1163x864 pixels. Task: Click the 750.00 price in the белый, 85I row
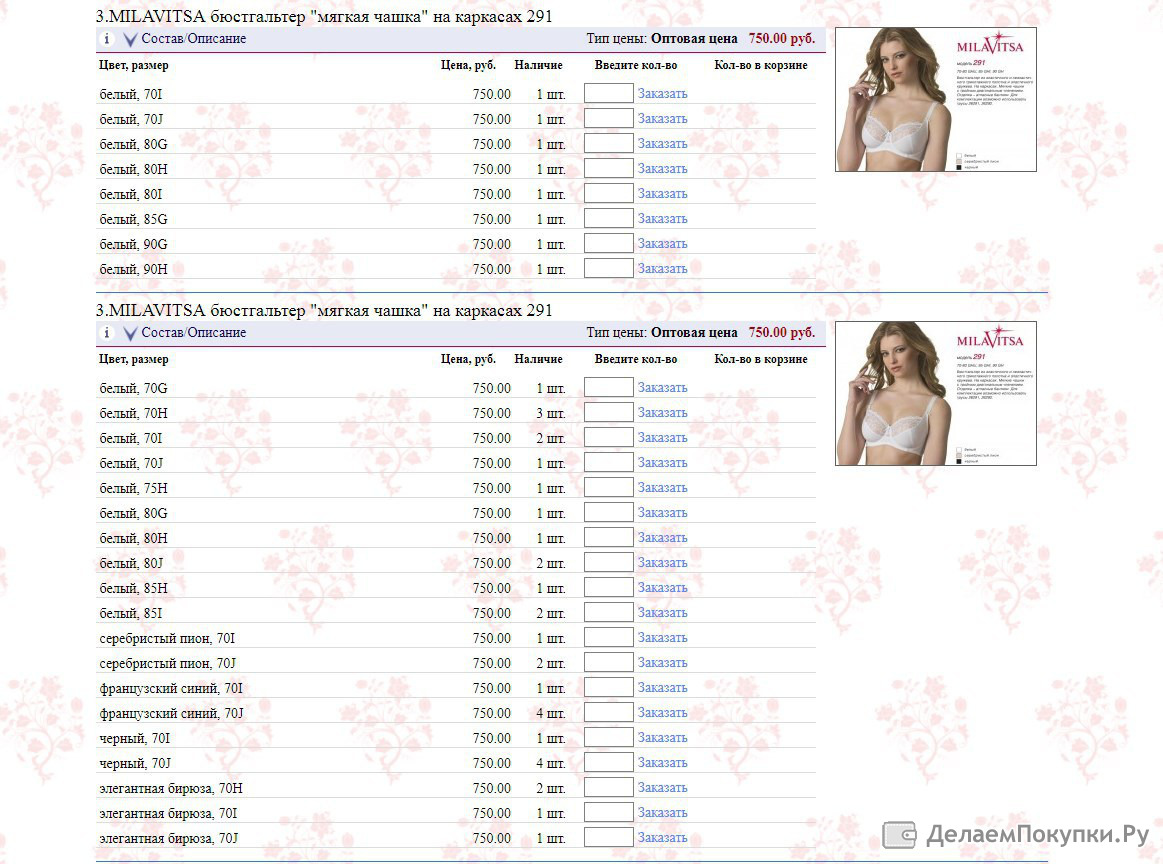point(492,613)
